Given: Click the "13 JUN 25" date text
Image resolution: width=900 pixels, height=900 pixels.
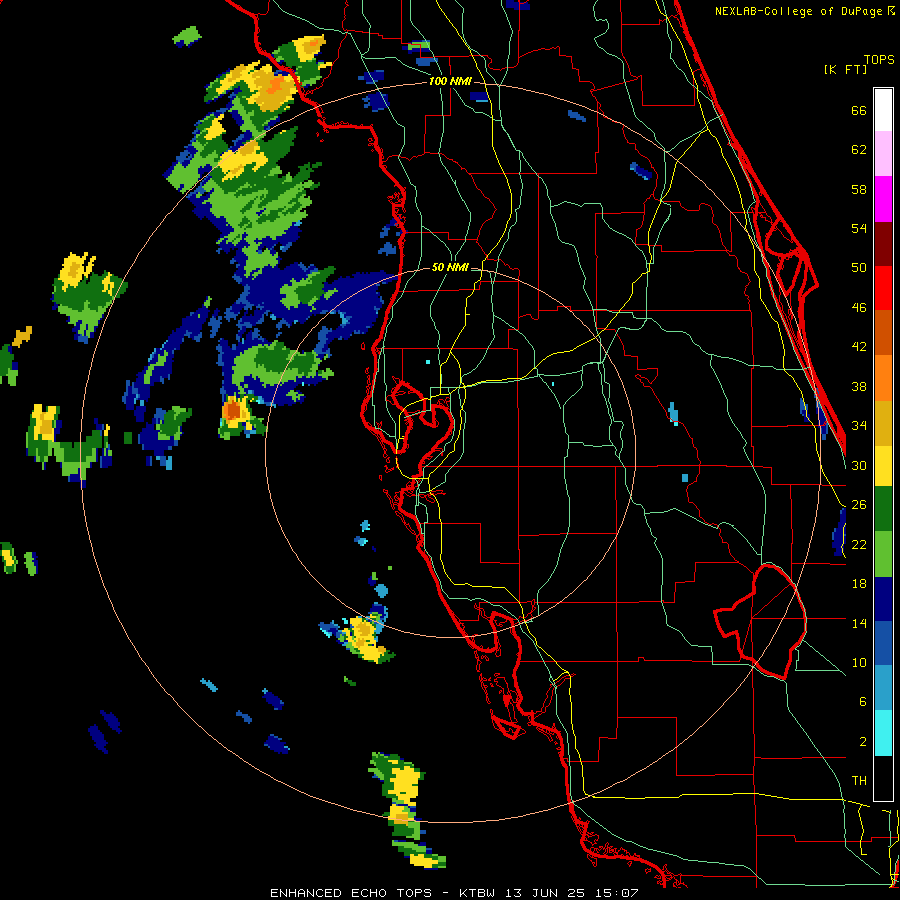Looking at the screenshot, I should 545,893.
